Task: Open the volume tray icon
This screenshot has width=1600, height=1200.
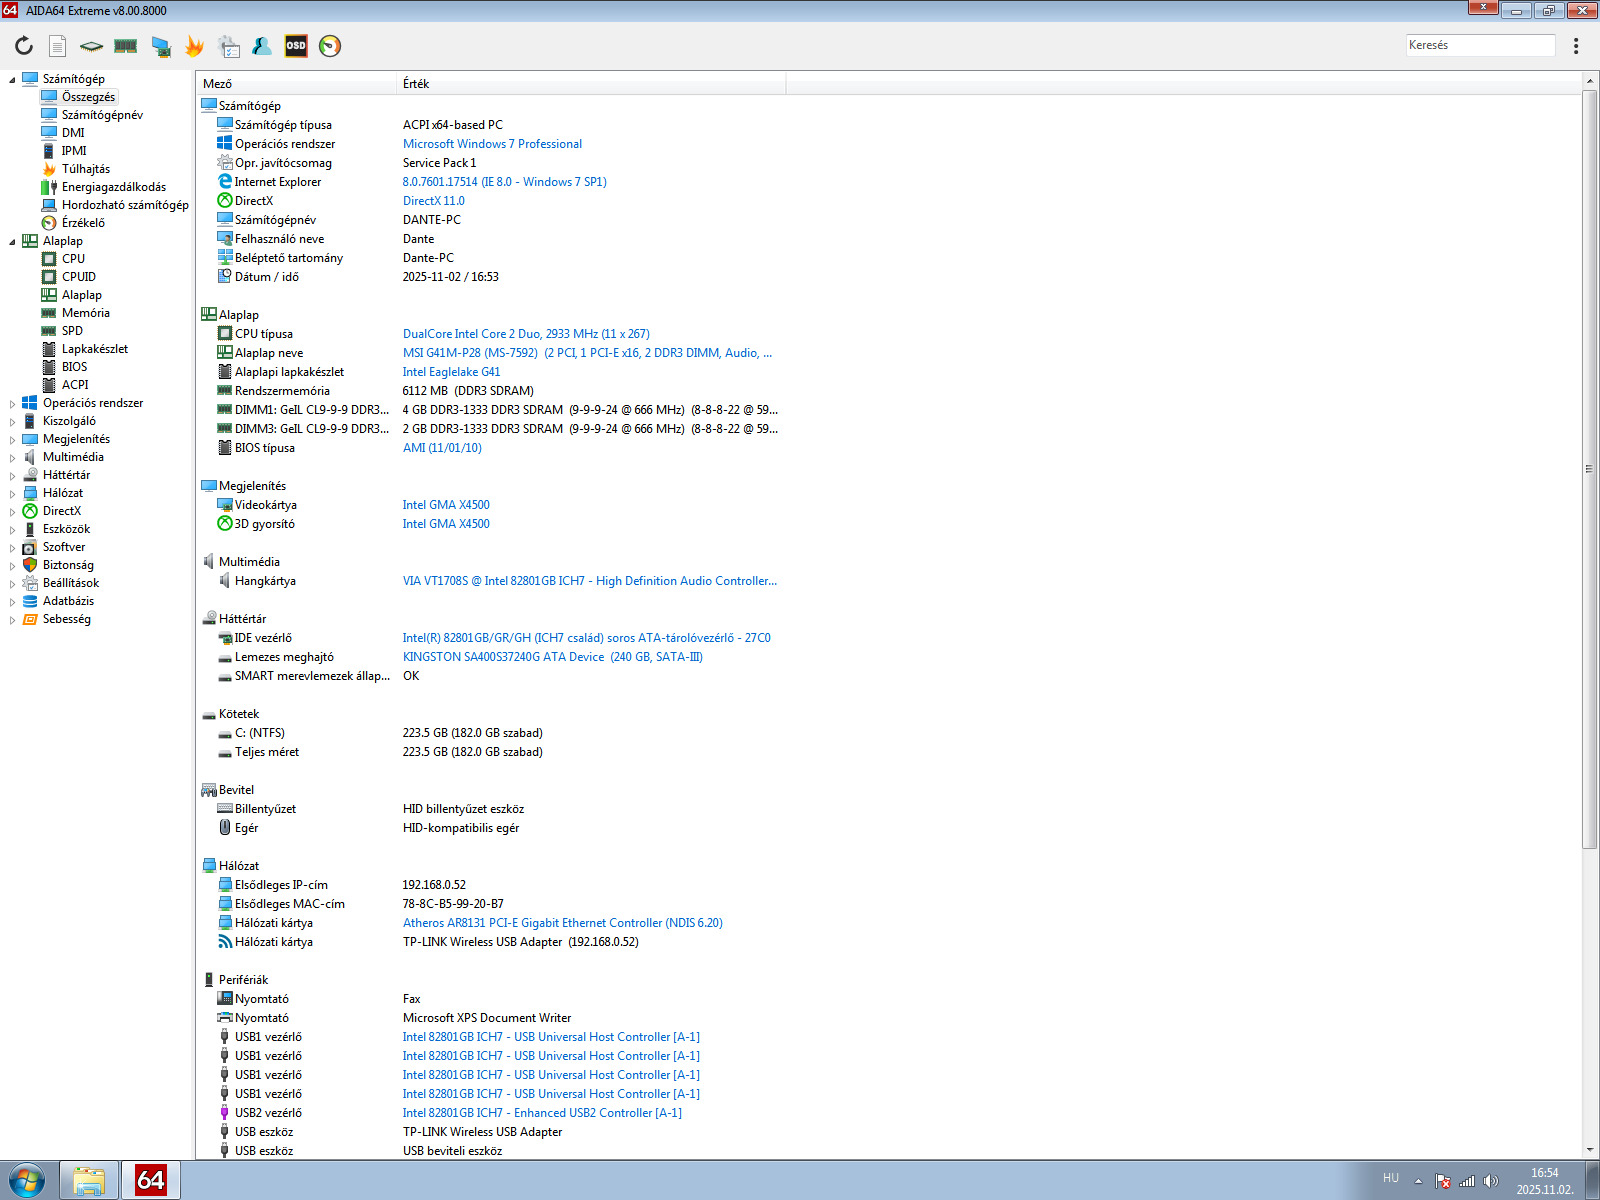Action: [1491, 1181]
